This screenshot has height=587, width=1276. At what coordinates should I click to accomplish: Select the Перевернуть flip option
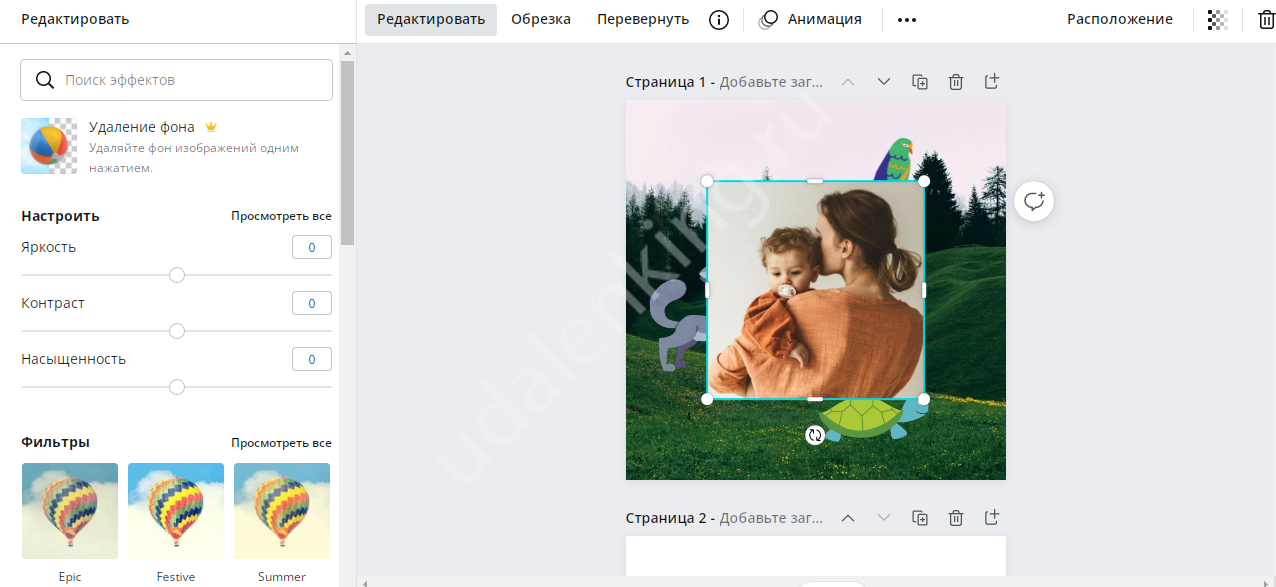click(643, 19)
